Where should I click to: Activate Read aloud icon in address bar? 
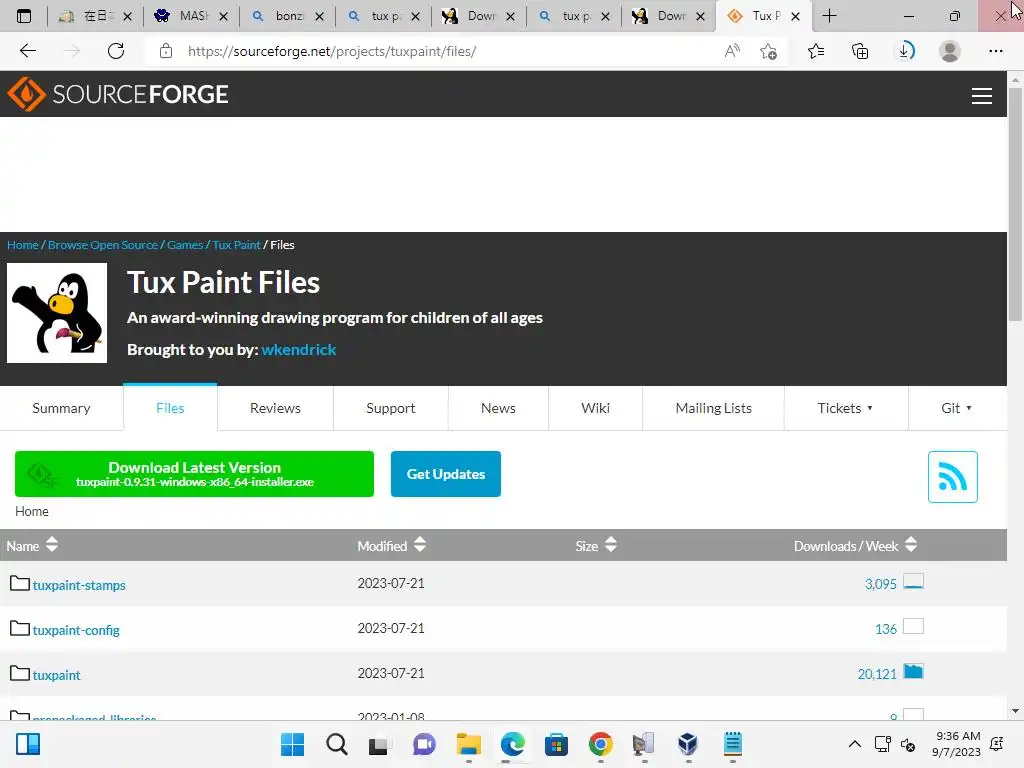pyautogui.click(x=732, y=51)
